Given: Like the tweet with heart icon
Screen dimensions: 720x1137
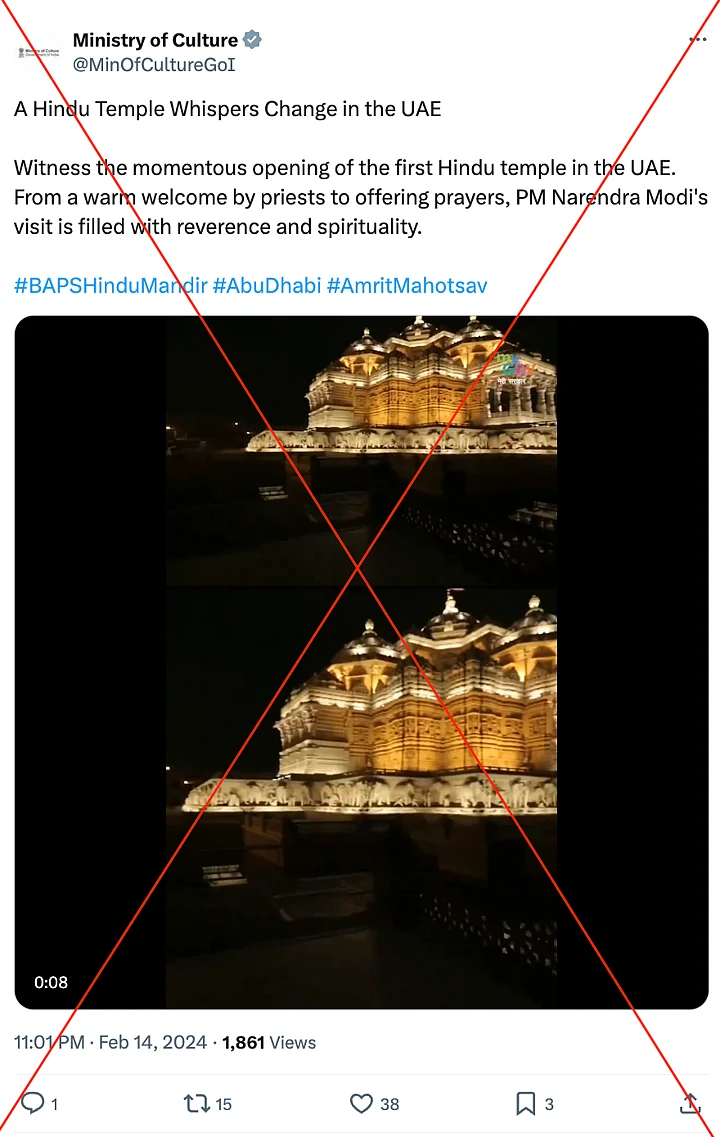Looking at the screenshot, I should coord(361,1104).
